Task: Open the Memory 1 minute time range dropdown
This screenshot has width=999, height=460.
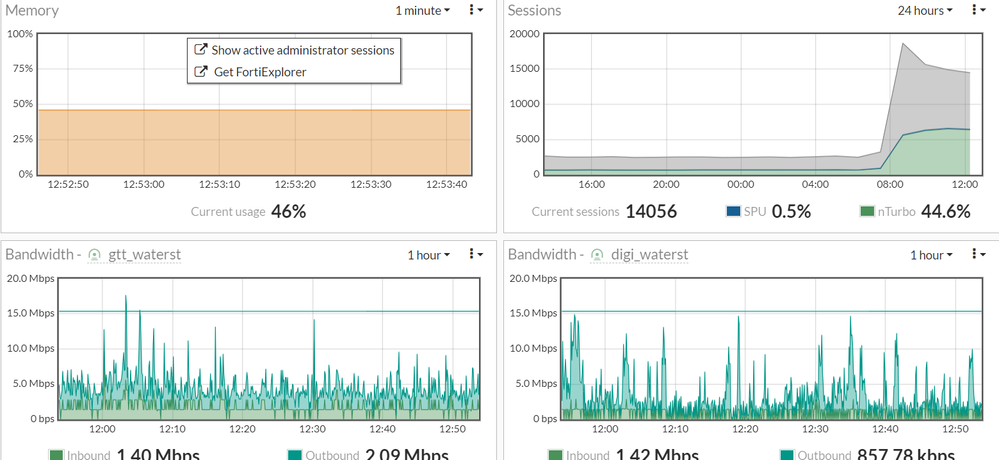Action: [422, 10]
